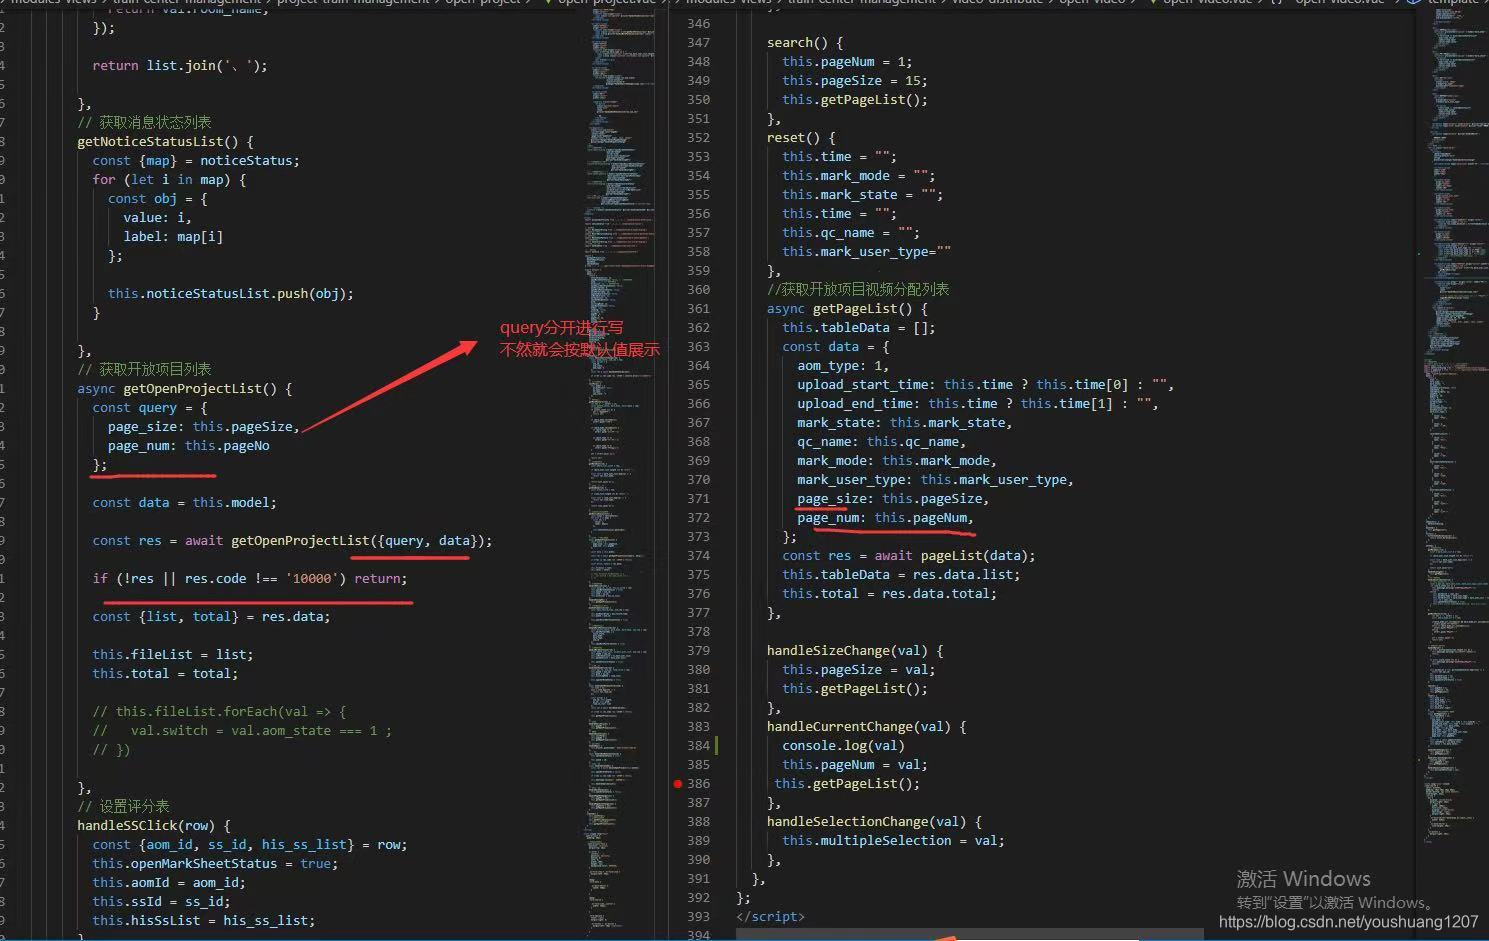
Task: Click 'handleSelectionChange(val) {' method
Action: coord(874,822)
